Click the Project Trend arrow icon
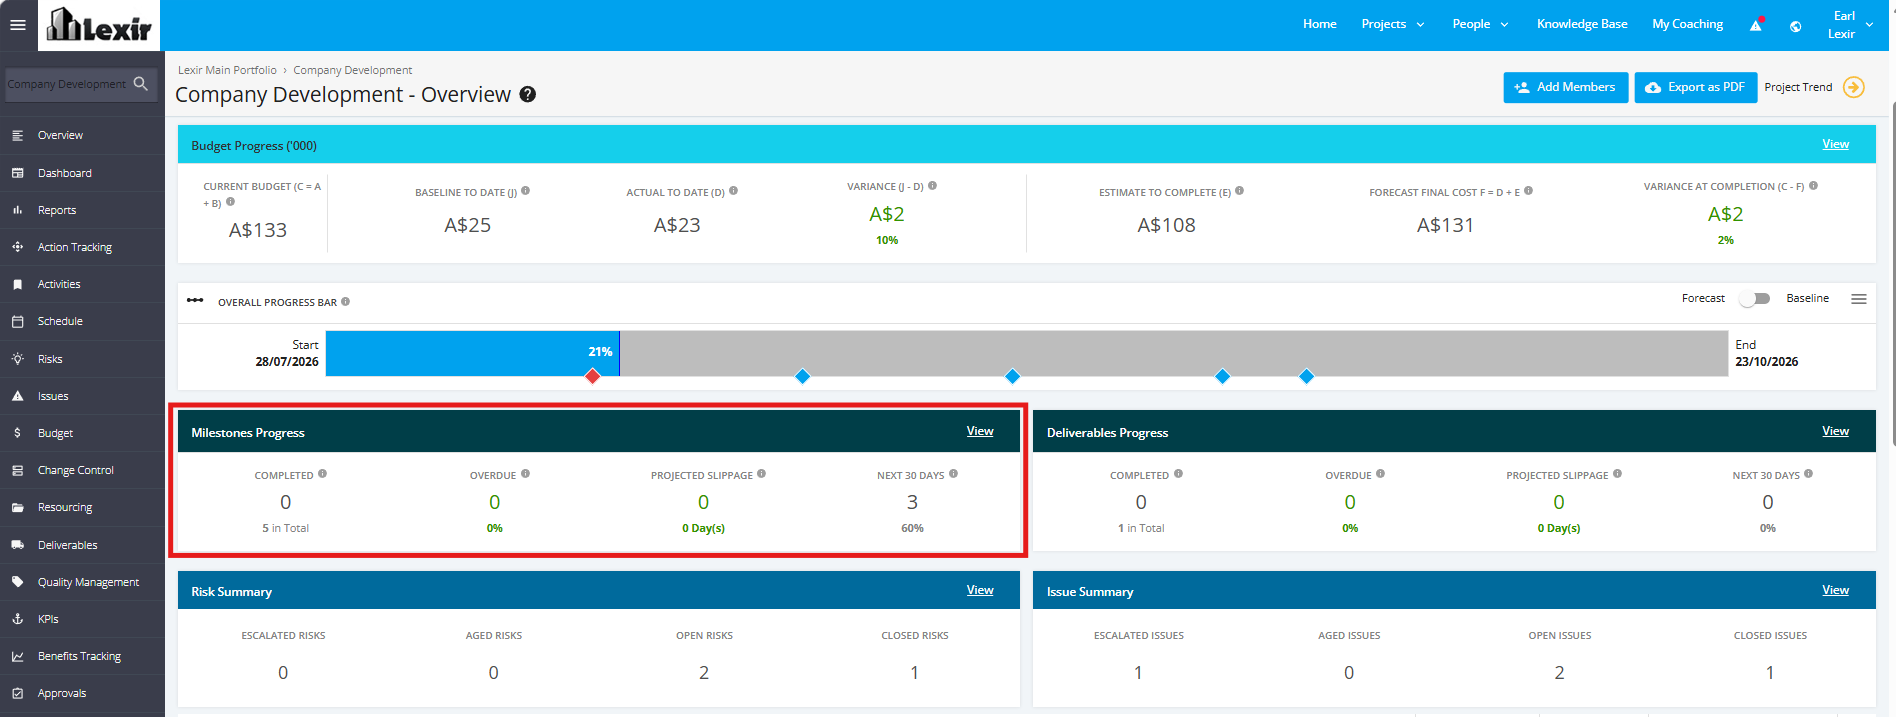1896x717 pixels. pyautogui.click(x=1854, y=87)
